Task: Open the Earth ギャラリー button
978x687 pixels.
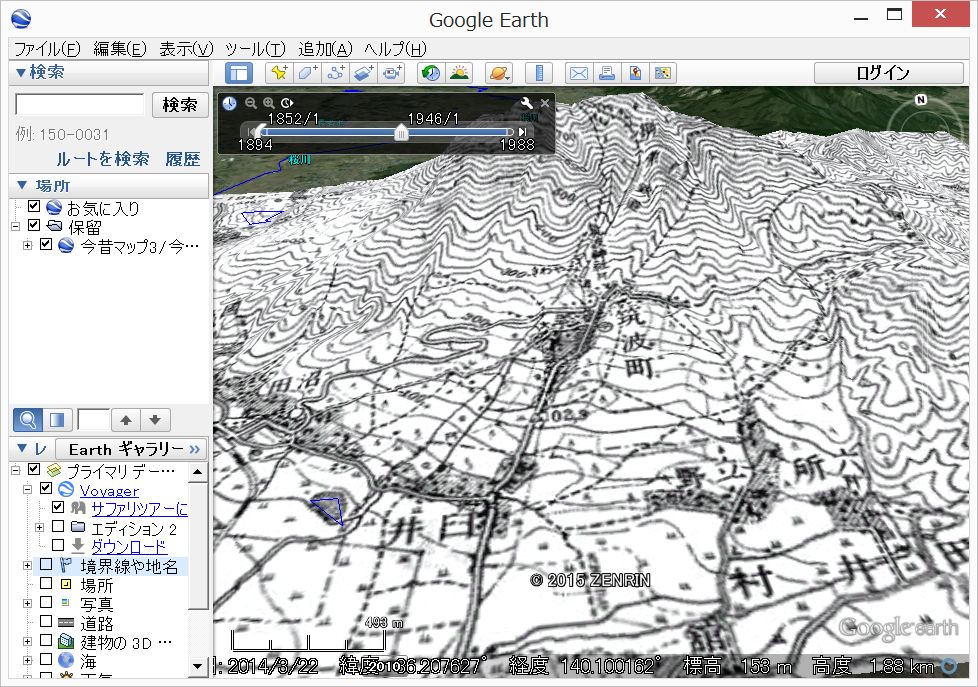Action: [131, 449]
